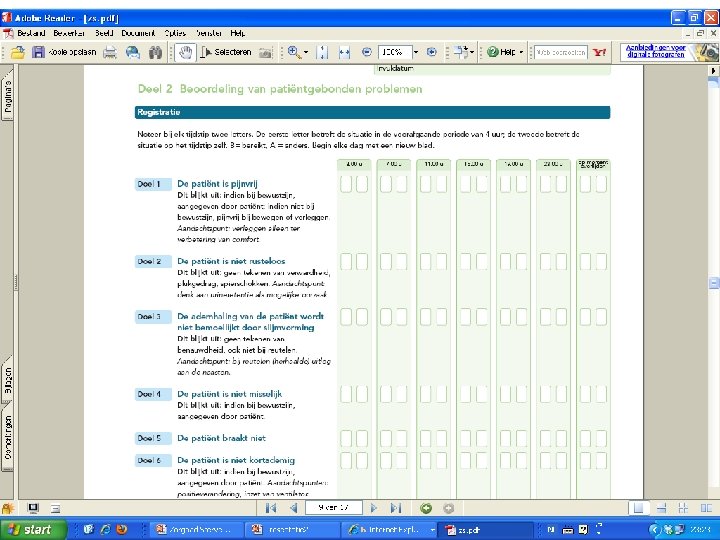The height and width of the screenshot is (540, 720).
Task: Click the digital photo printing advertisement link
Action: tap(655, 51)
